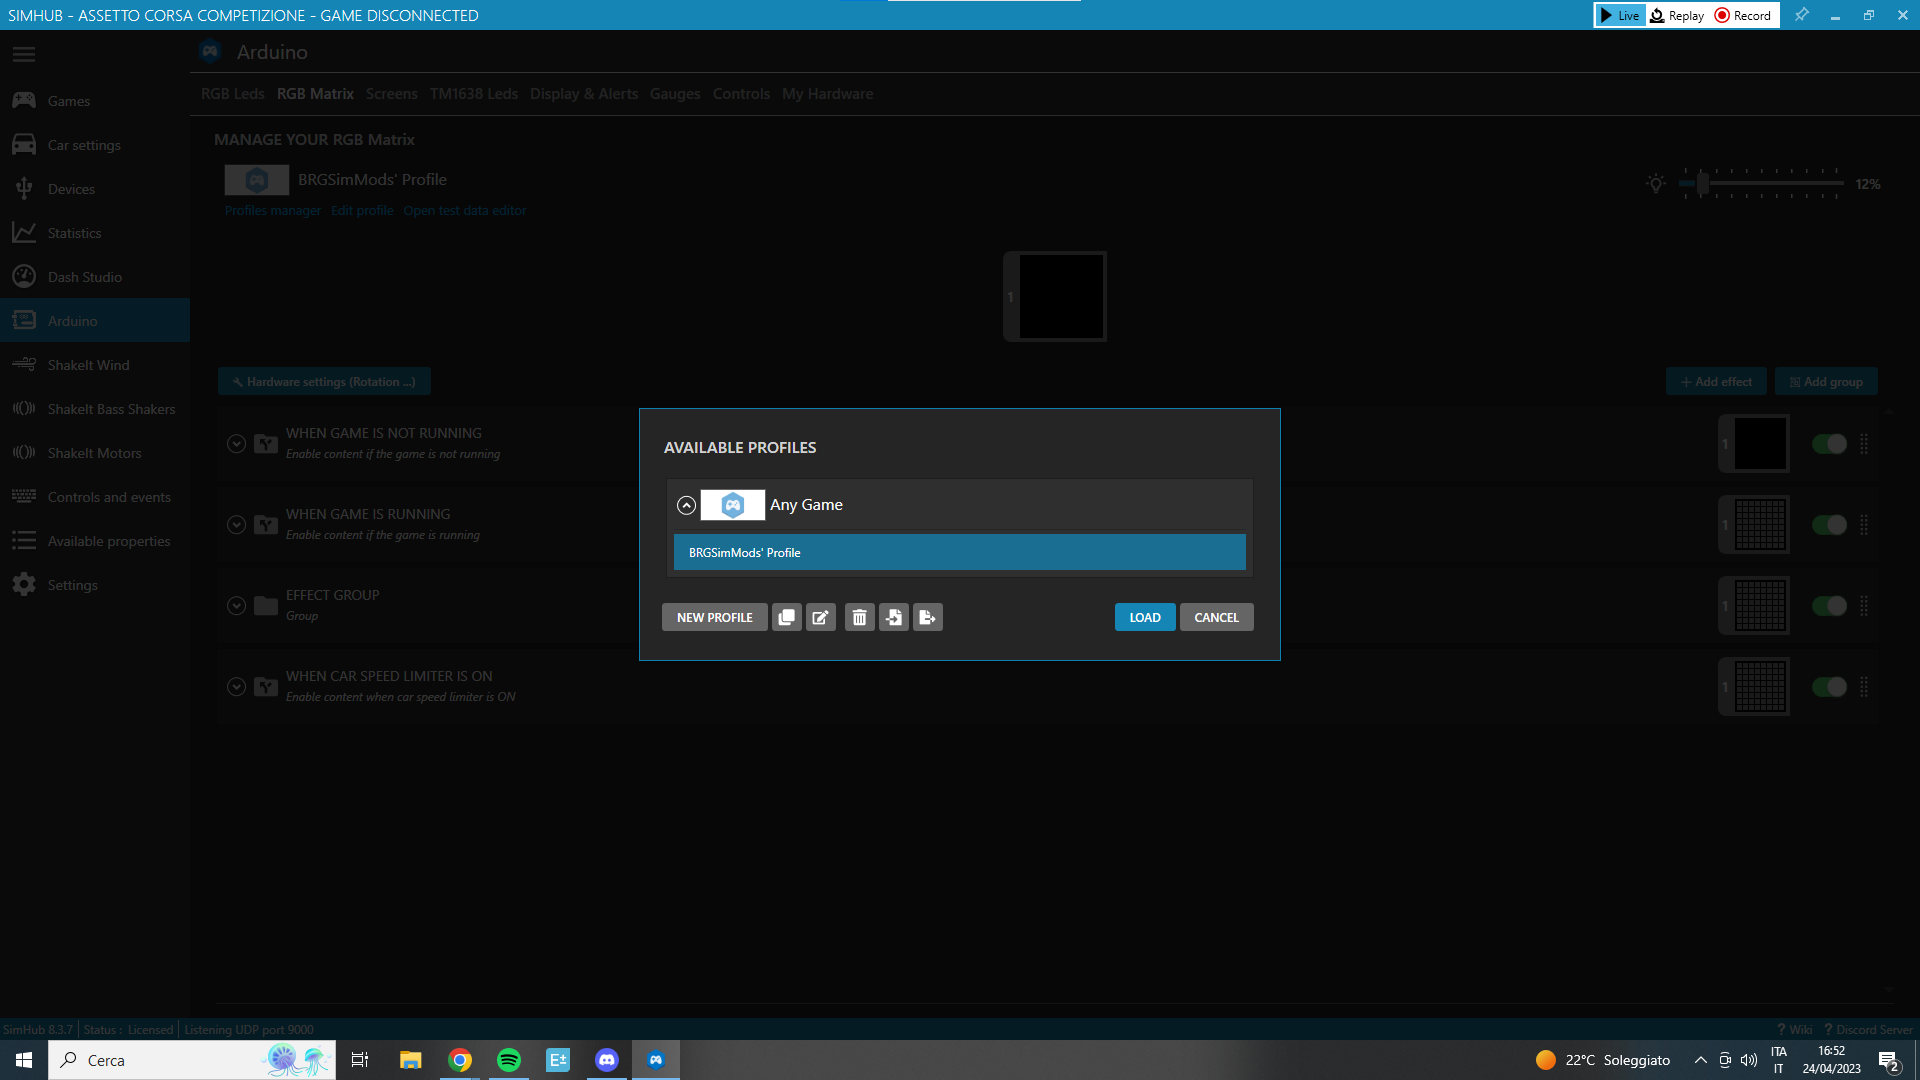The width and height of the screenshot is (1920, 1080).
Task: Click the edit profile pencil icon
Action: coord(821,617)
